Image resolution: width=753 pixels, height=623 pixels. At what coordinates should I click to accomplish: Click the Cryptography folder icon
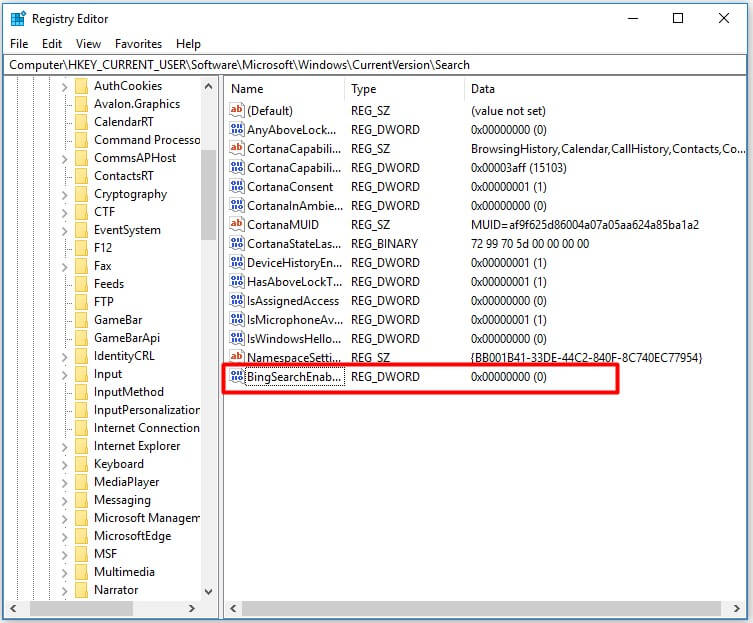(82, 194)
